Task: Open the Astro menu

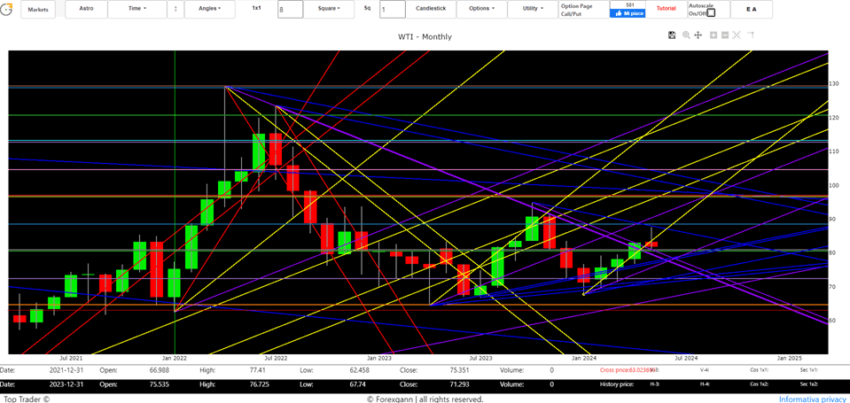Action: click(86, 9)
